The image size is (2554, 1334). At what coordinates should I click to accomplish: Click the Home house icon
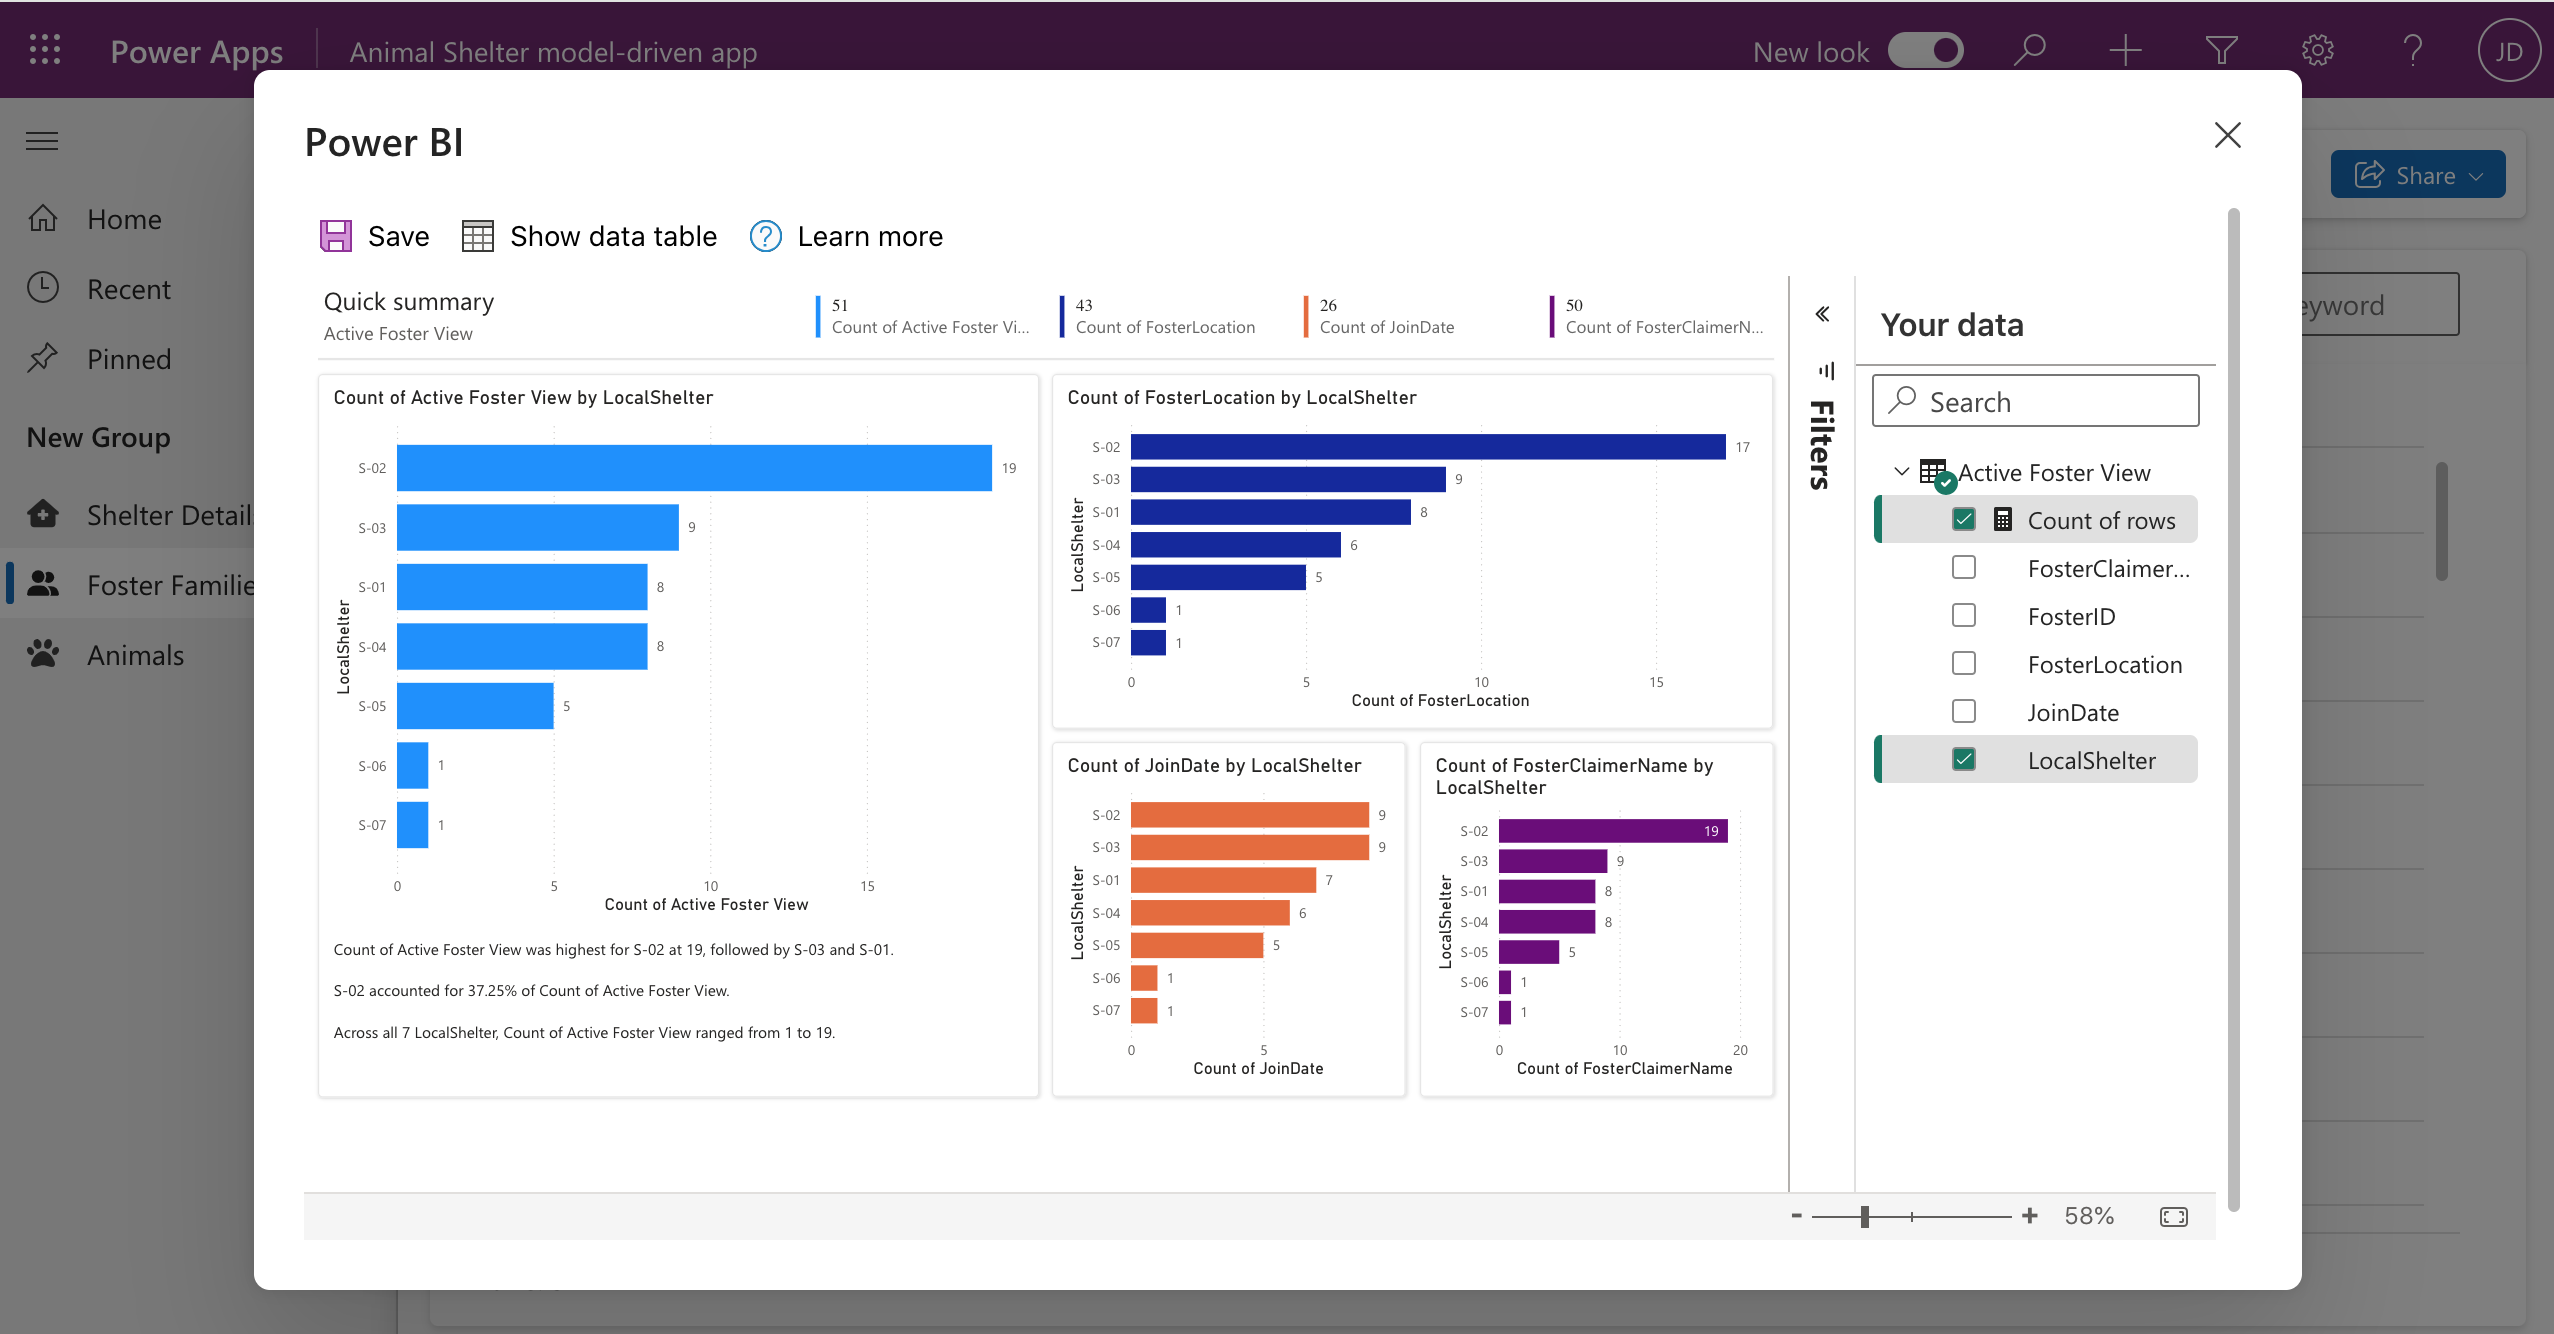(x=42, y=218)
